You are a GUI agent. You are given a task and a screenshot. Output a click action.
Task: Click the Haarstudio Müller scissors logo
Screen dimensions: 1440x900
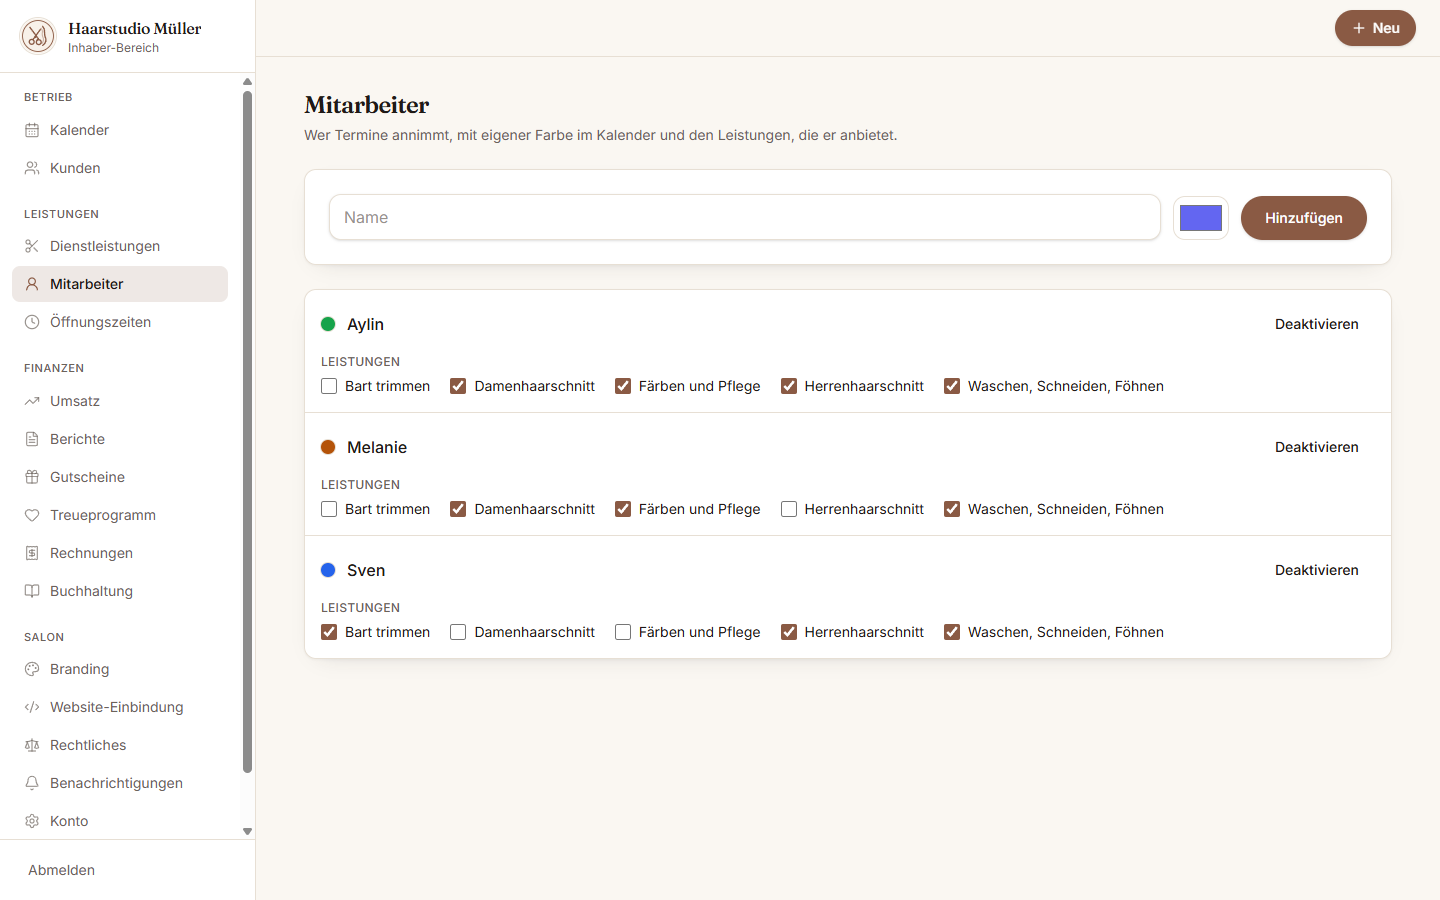tap(38, 36)
